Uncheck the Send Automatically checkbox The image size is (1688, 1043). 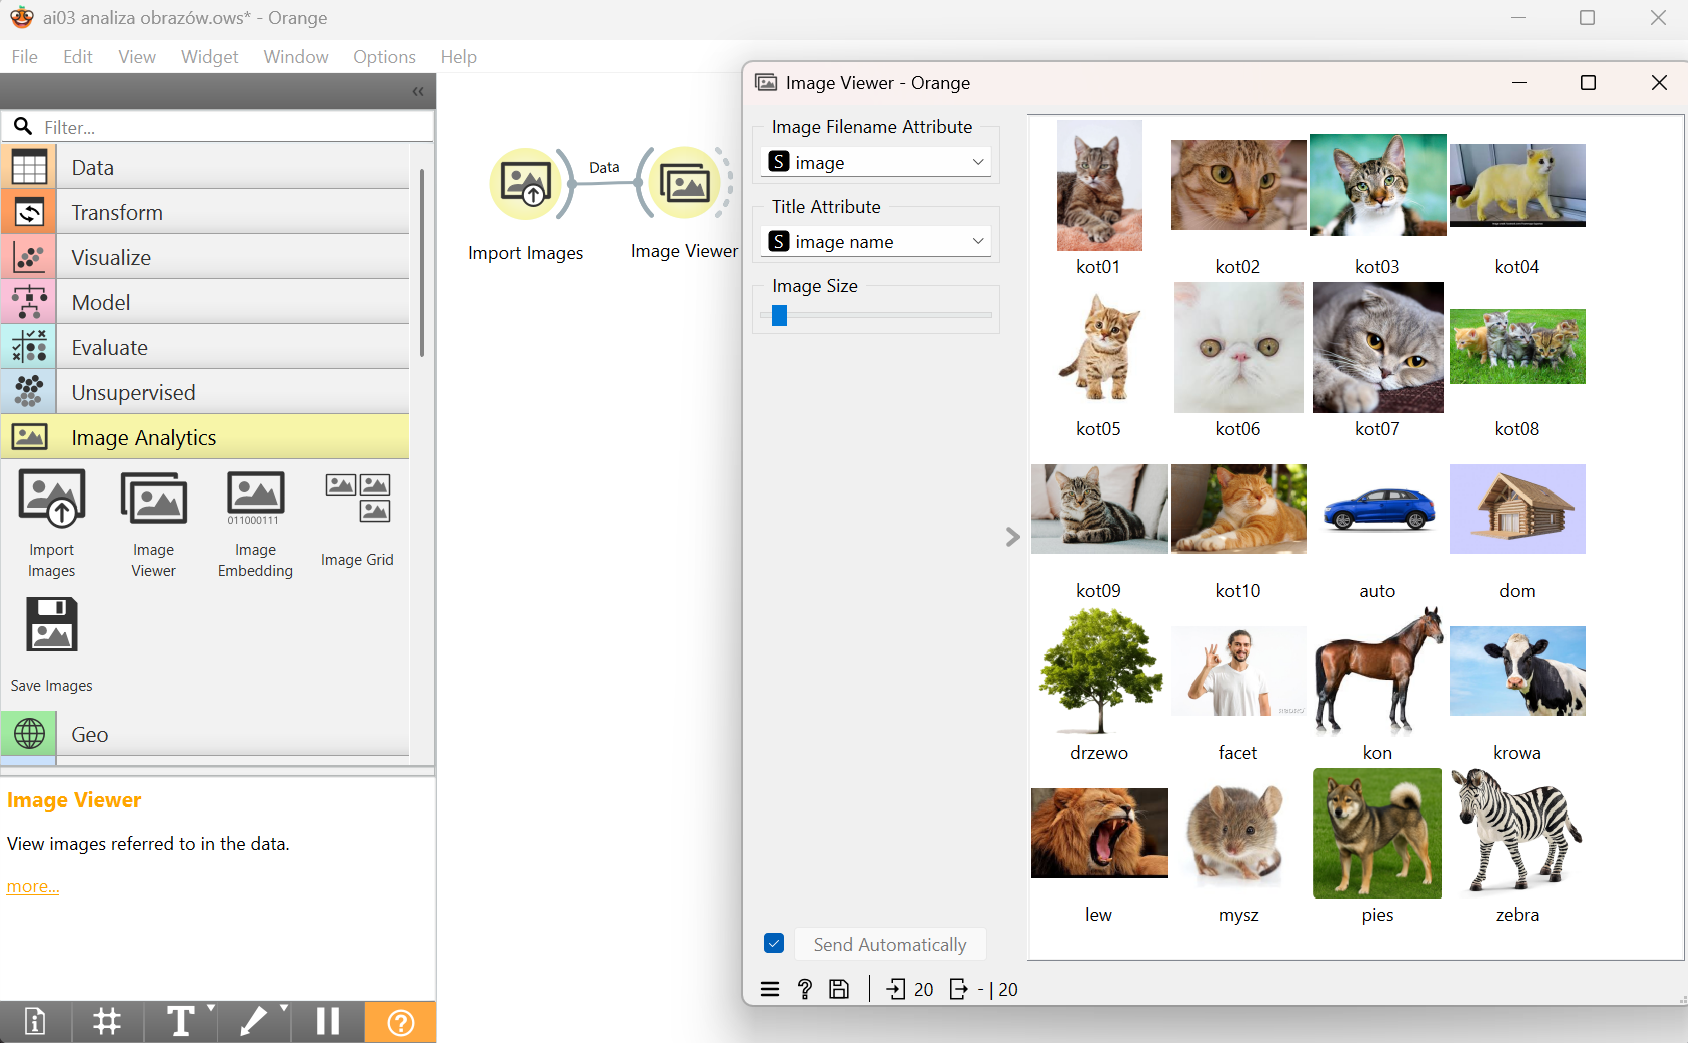tap(774, 943)
